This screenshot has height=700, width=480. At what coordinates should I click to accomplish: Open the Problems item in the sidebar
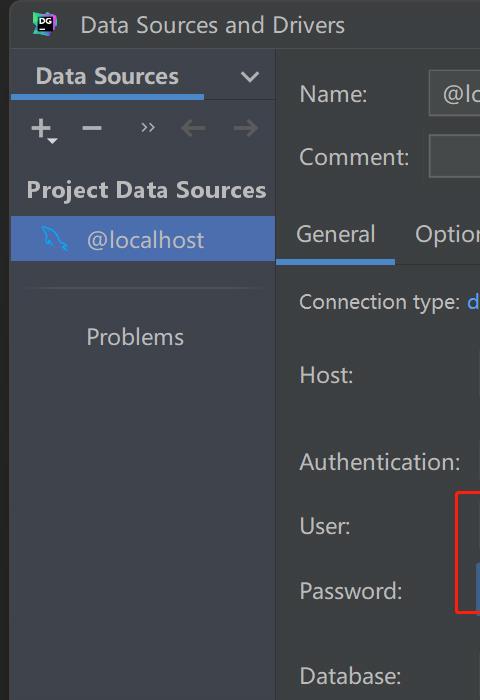pos(135,337)
